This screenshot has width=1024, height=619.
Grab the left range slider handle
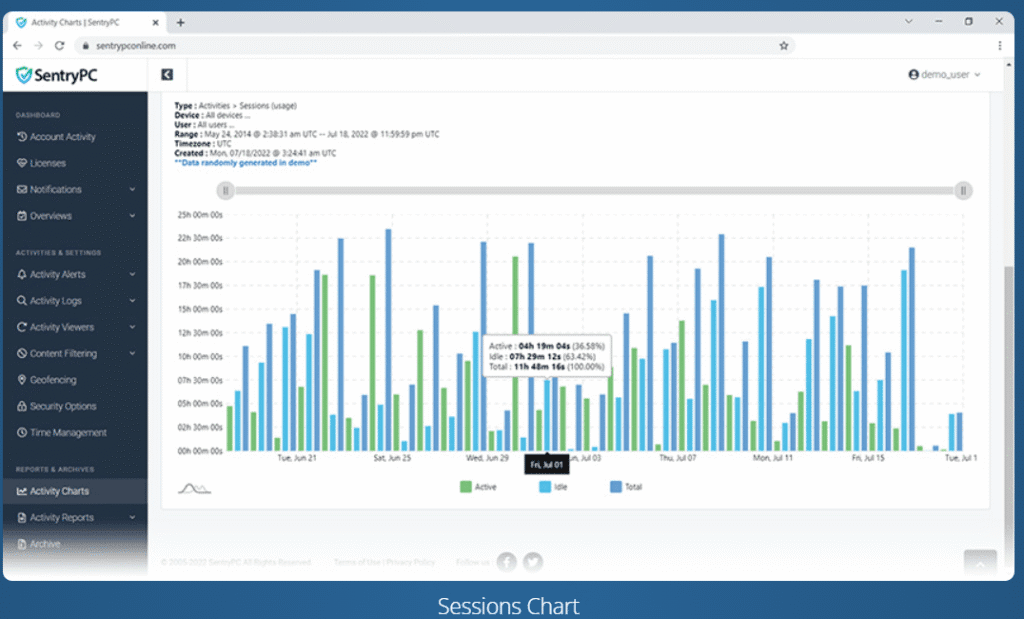coord(226,191)
